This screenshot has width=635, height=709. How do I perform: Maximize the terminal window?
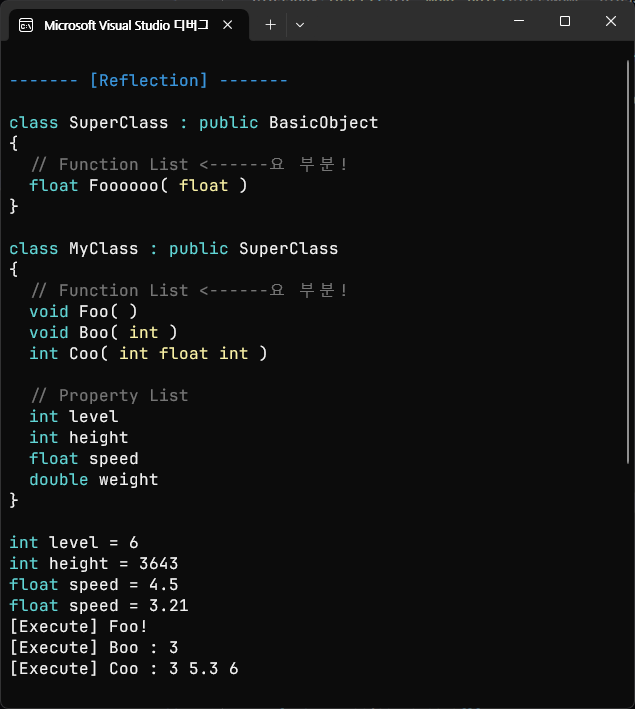click(x=565, y=21)
